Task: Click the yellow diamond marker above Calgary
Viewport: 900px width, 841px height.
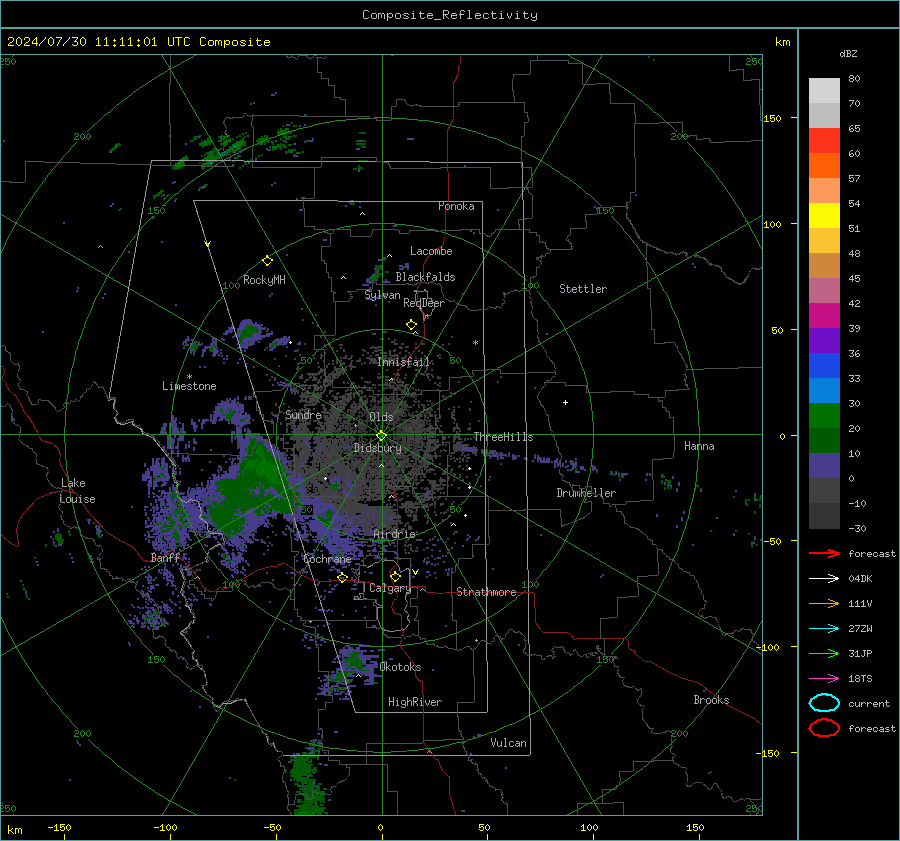Action: click(395, 576)
